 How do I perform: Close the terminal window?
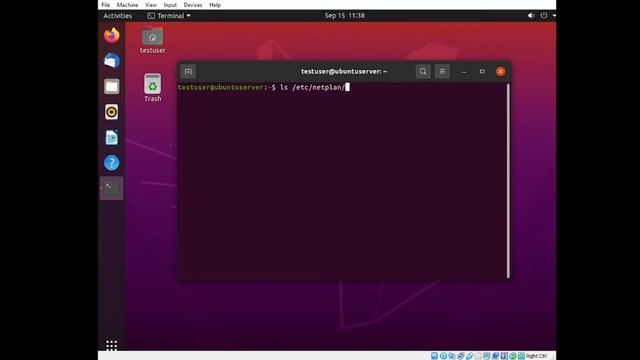[x=500, y=71]
